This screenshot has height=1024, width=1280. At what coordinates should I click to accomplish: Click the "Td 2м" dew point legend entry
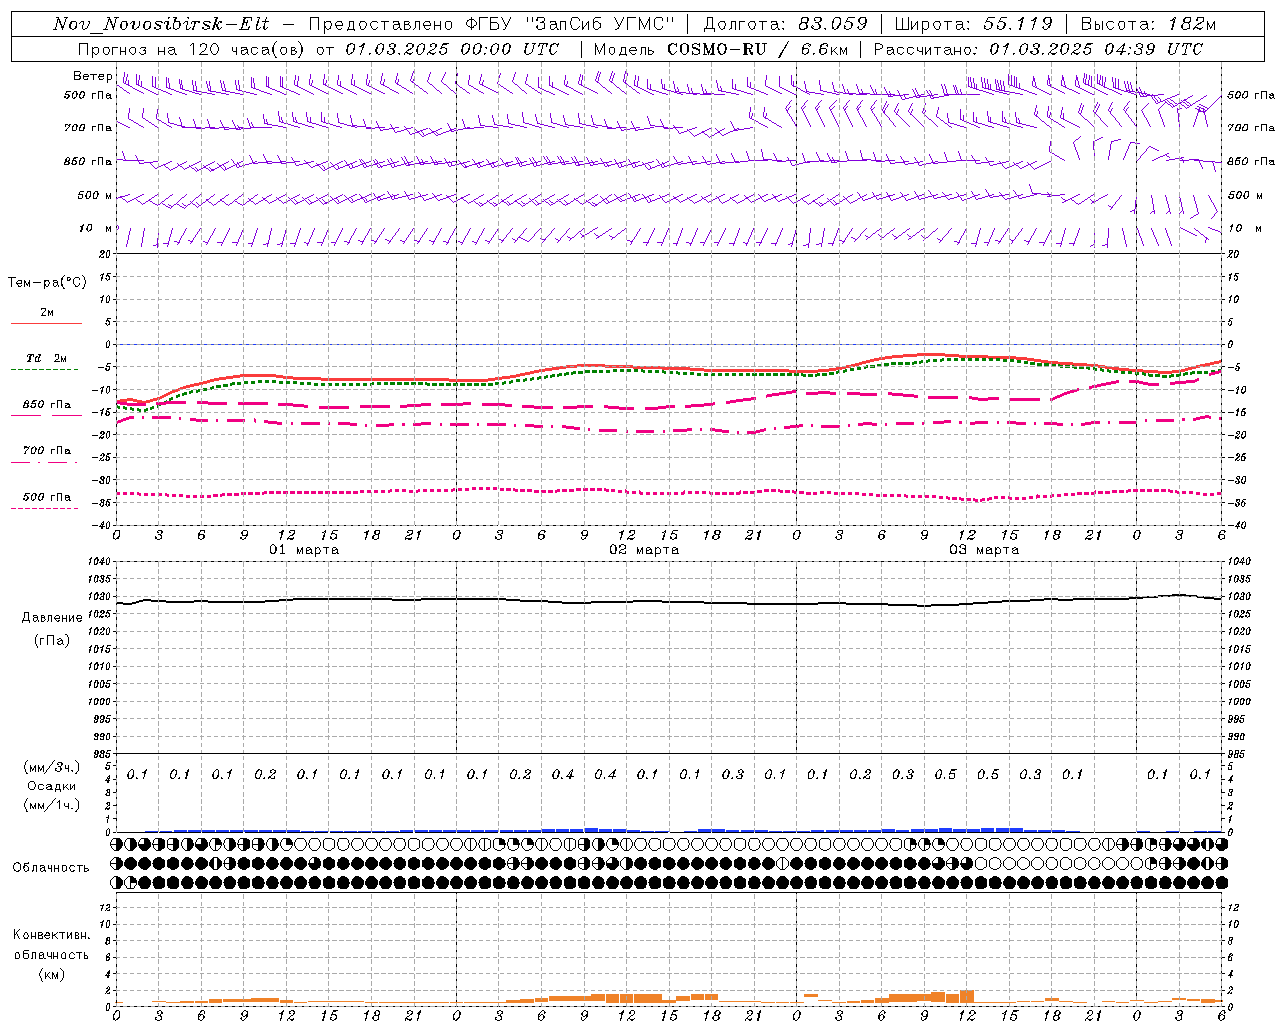pos(47,358)
